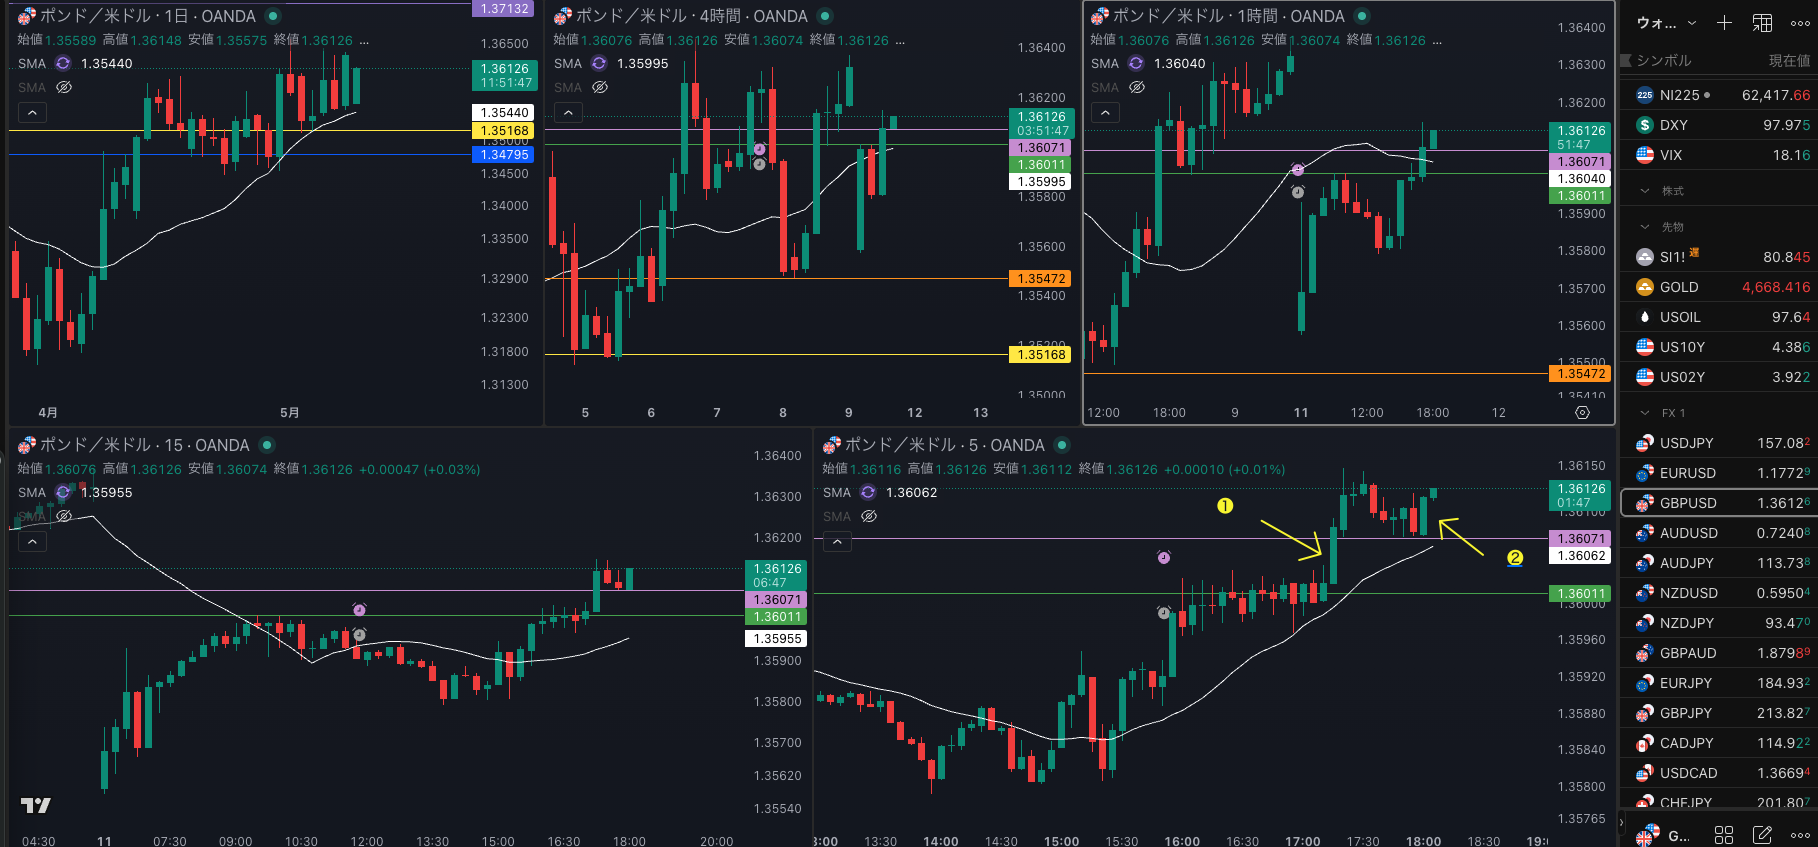Click SMA refresh icon on the daily chart
1818x847 pixels.
(x=63, y=63)
